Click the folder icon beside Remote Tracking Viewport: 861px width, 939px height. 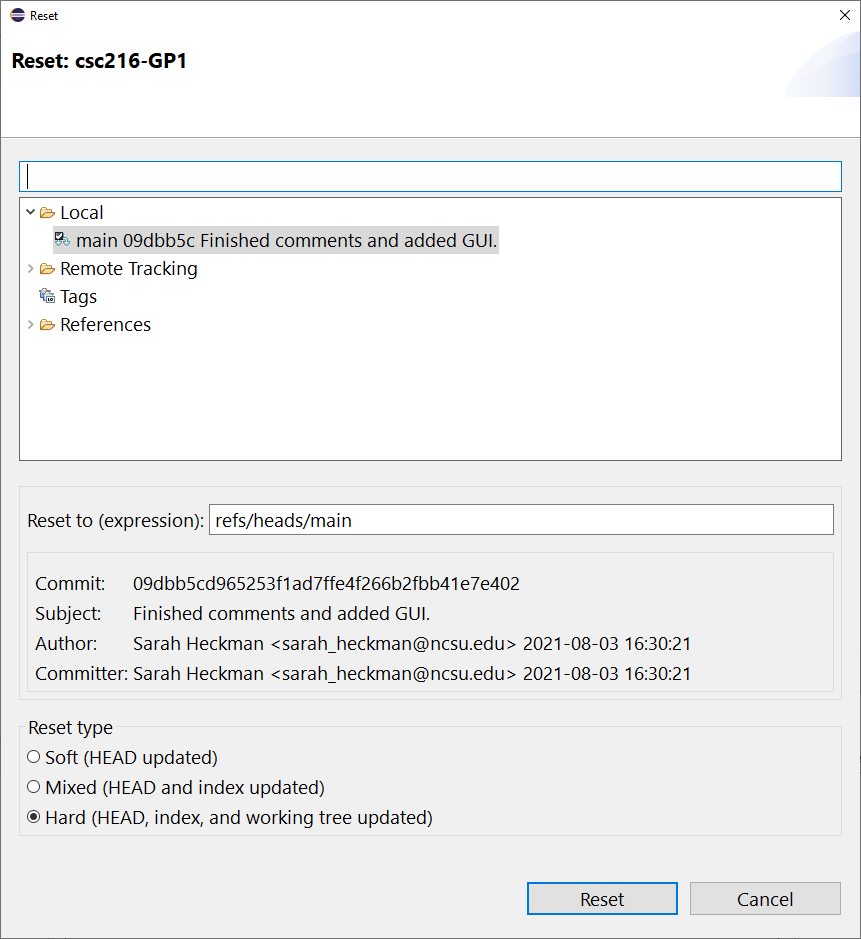47,268
